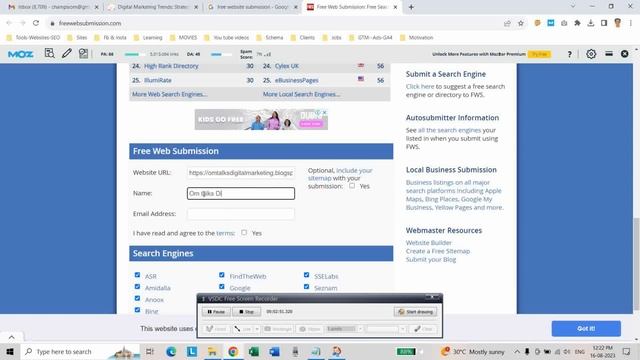The height and width of the screenshot is (360, 640).
Task: Open More Local Search Engines link
Action: click(x=301, y=94)
